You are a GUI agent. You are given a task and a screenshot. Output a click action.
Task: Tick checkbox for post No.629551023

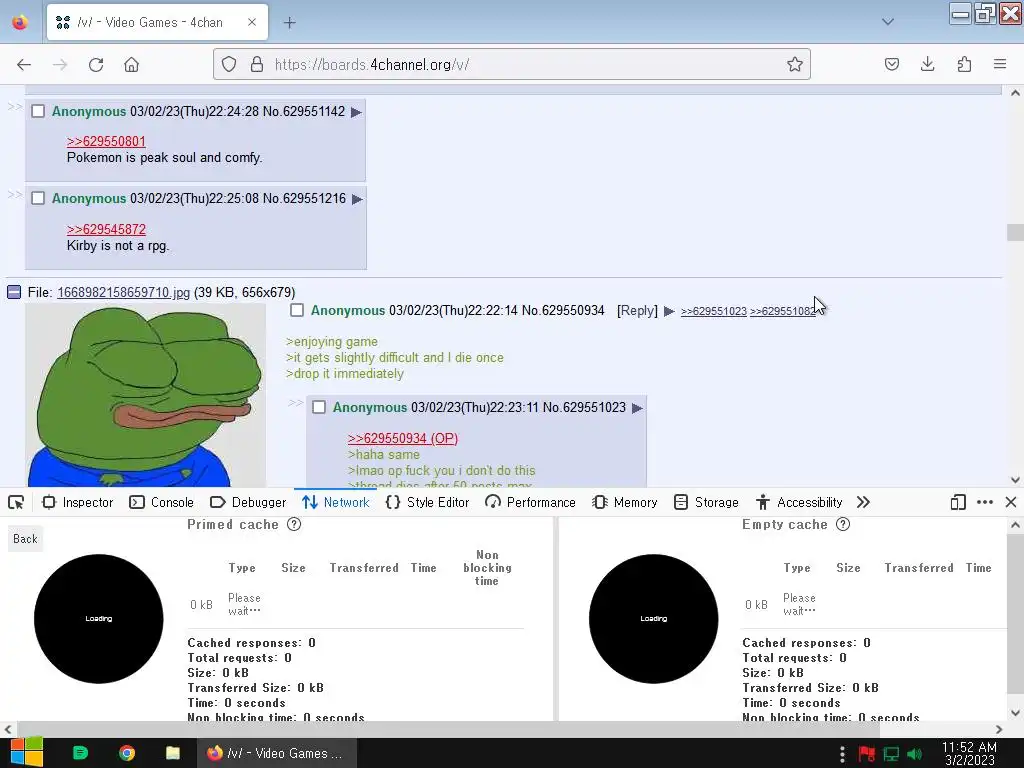pyautogui.click(x=319, y=408)
